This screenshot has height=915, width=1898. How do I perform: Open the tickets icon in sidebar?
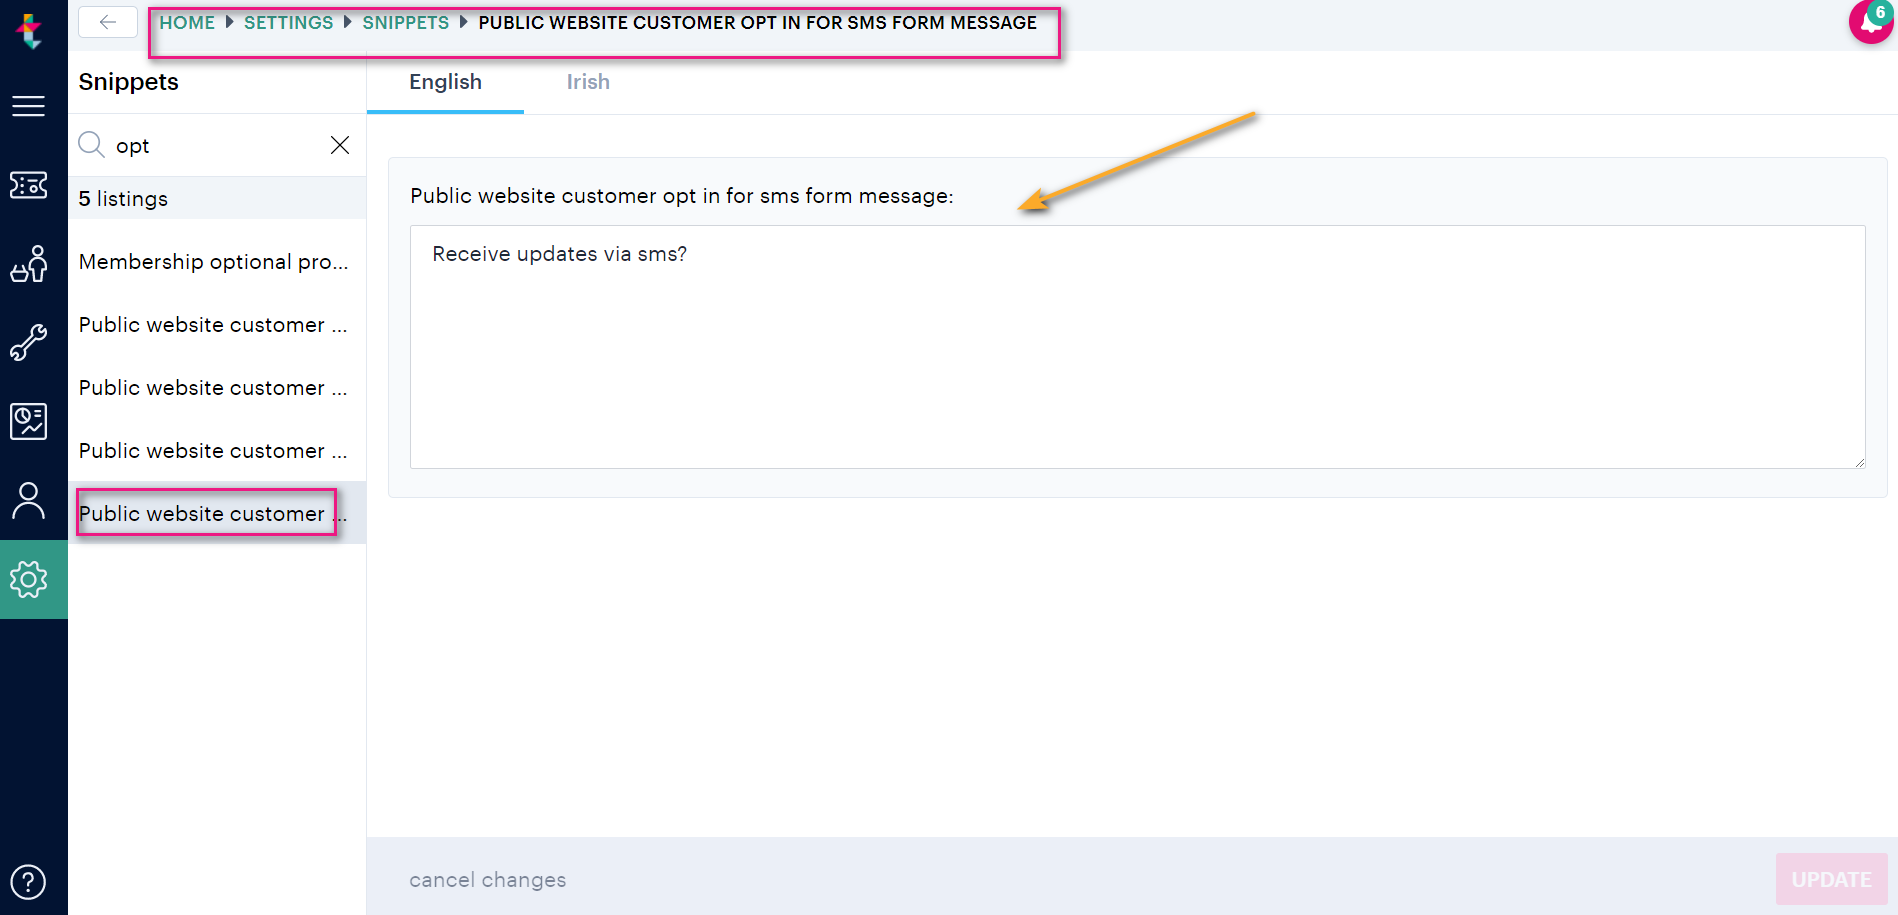click(x=28, y=185)
